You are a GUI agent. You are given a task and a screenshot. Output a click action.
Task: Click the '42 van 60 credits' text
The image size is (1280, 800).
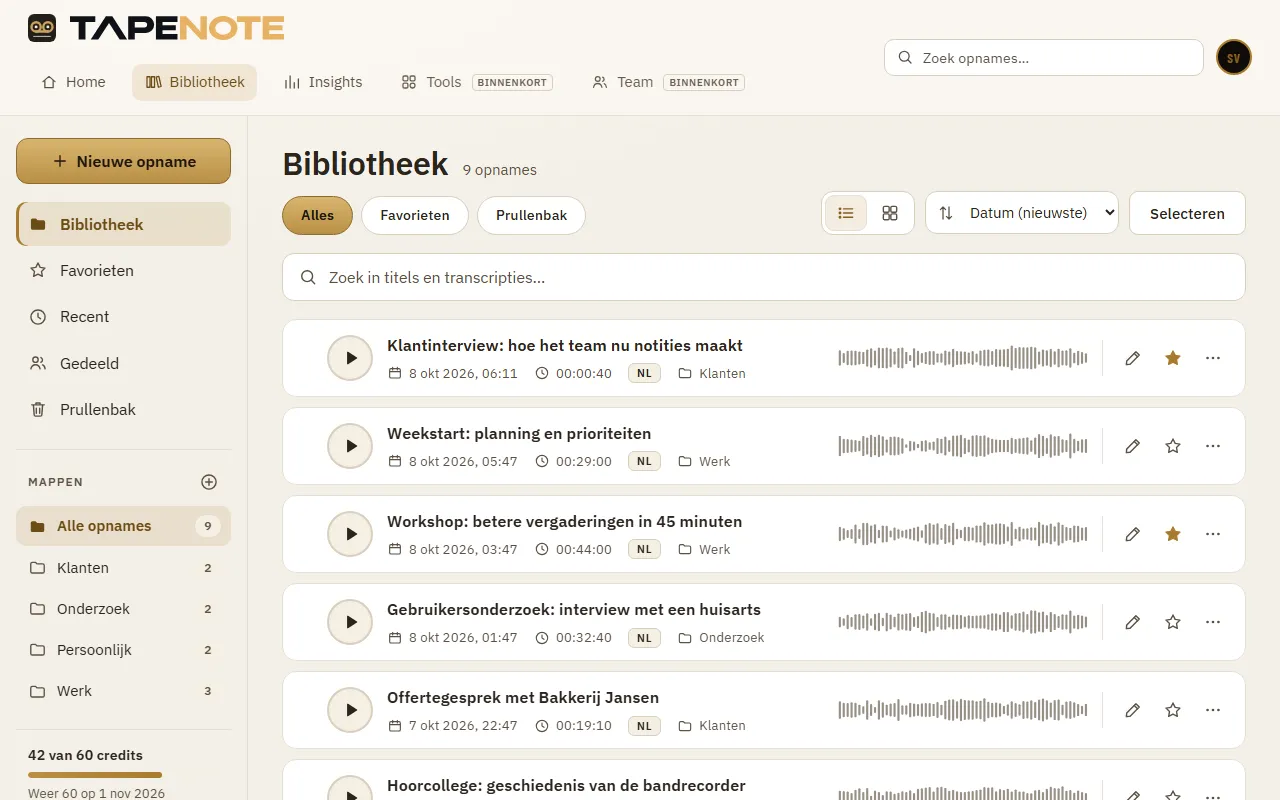[x=85, y=755]
